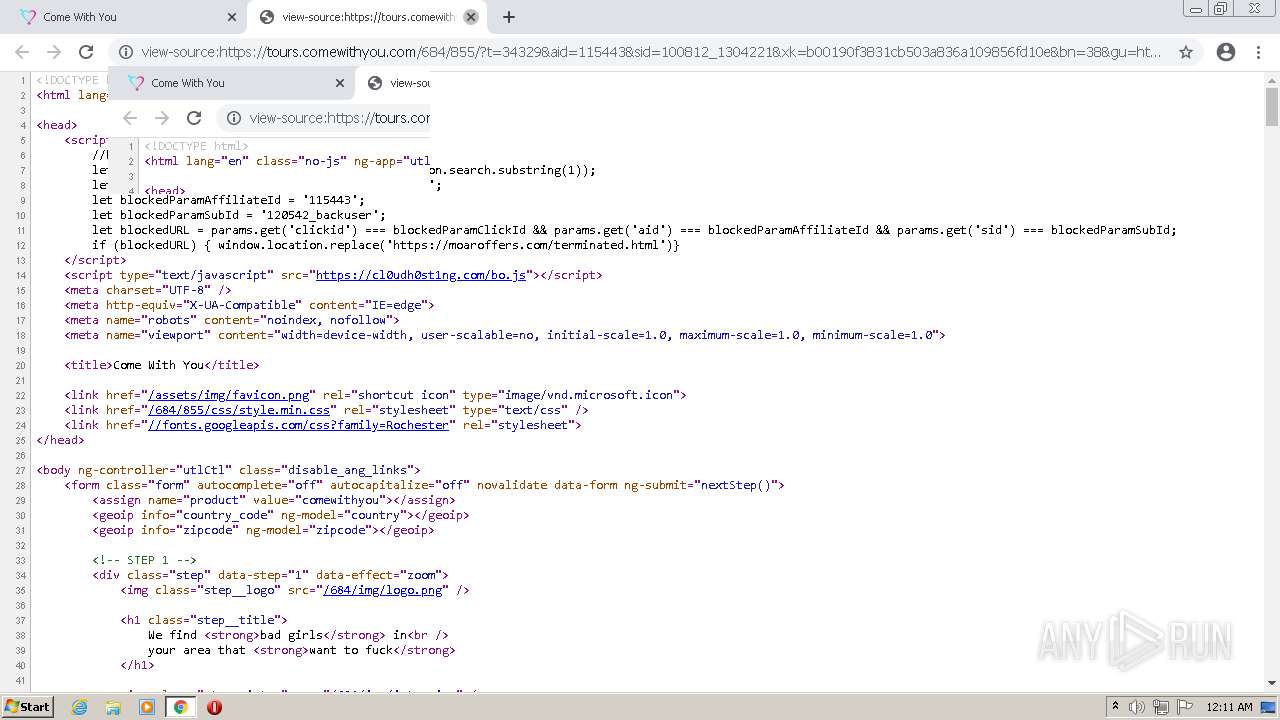Image resolution: width=1280 pixels, height=720 pixels.
Task: View site information icon in address bar
Action: tap(126, 52)
